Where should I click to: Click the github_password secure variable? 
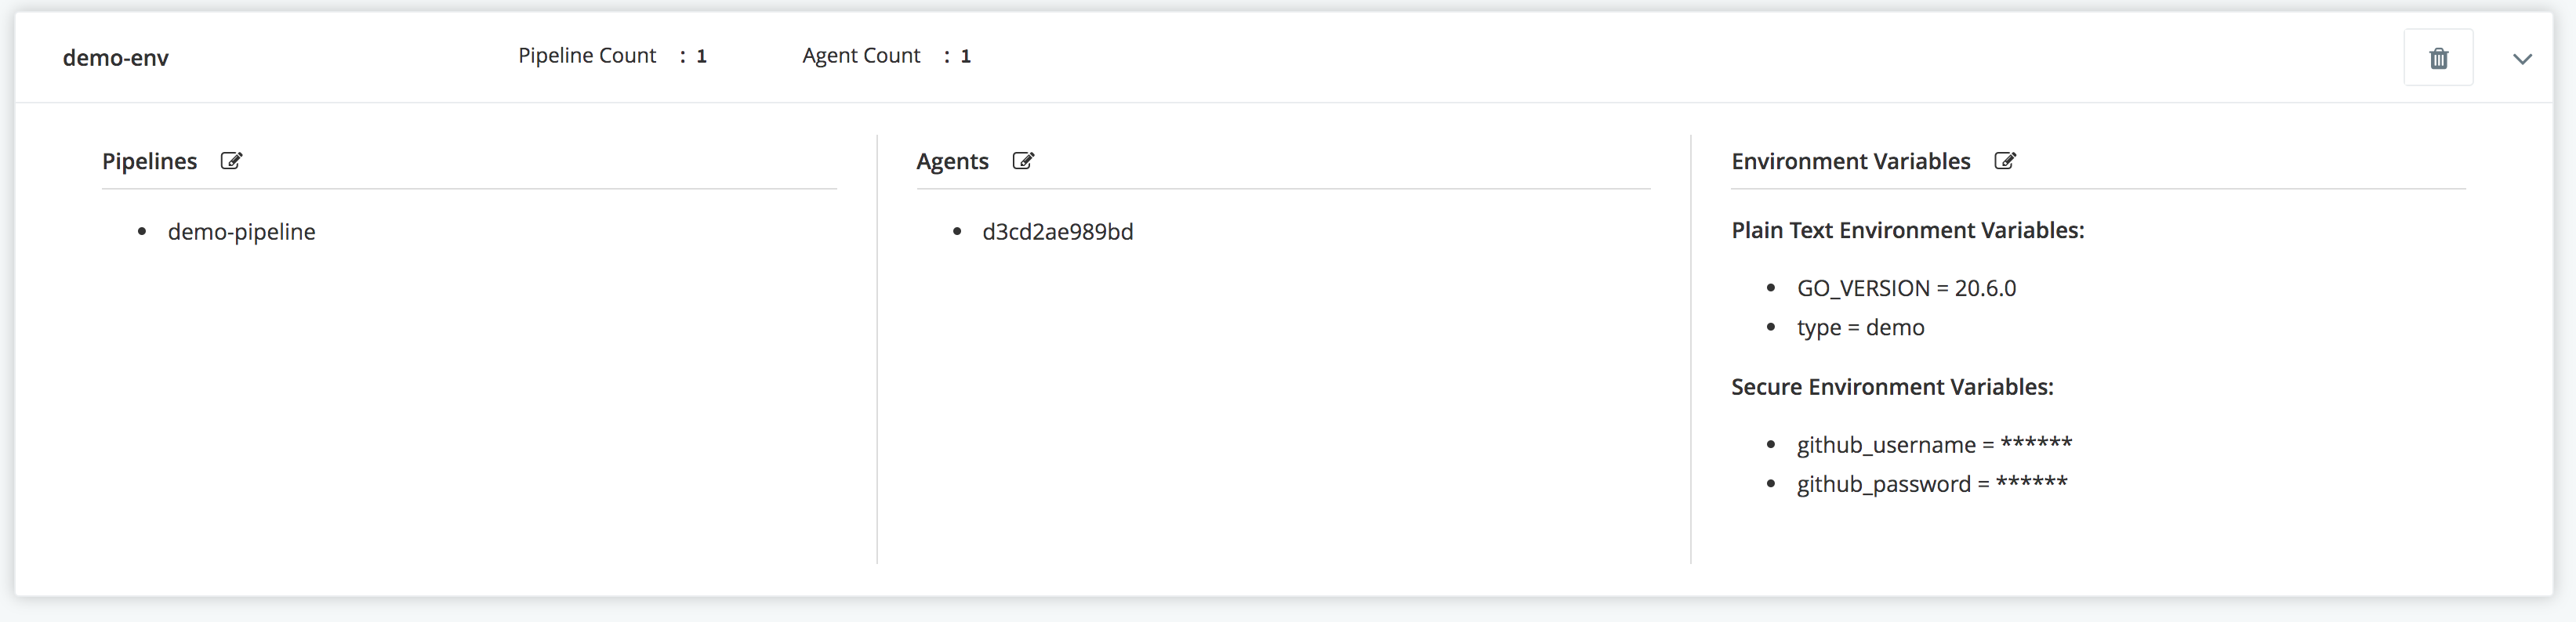point(1932,484)
